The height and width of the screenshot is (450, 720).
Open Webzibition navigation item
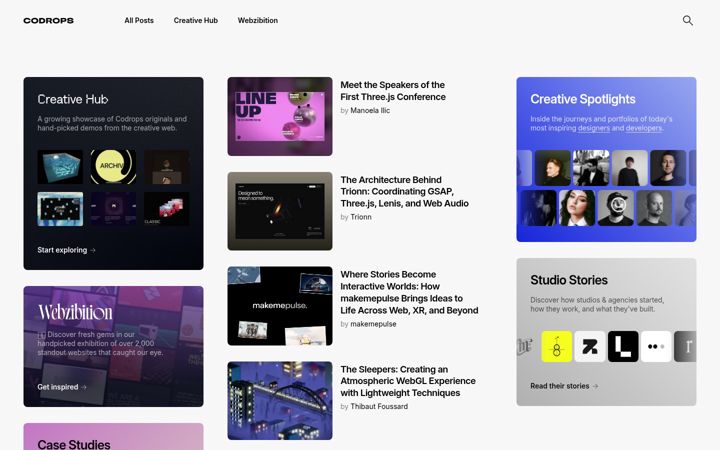pos(258,20)
